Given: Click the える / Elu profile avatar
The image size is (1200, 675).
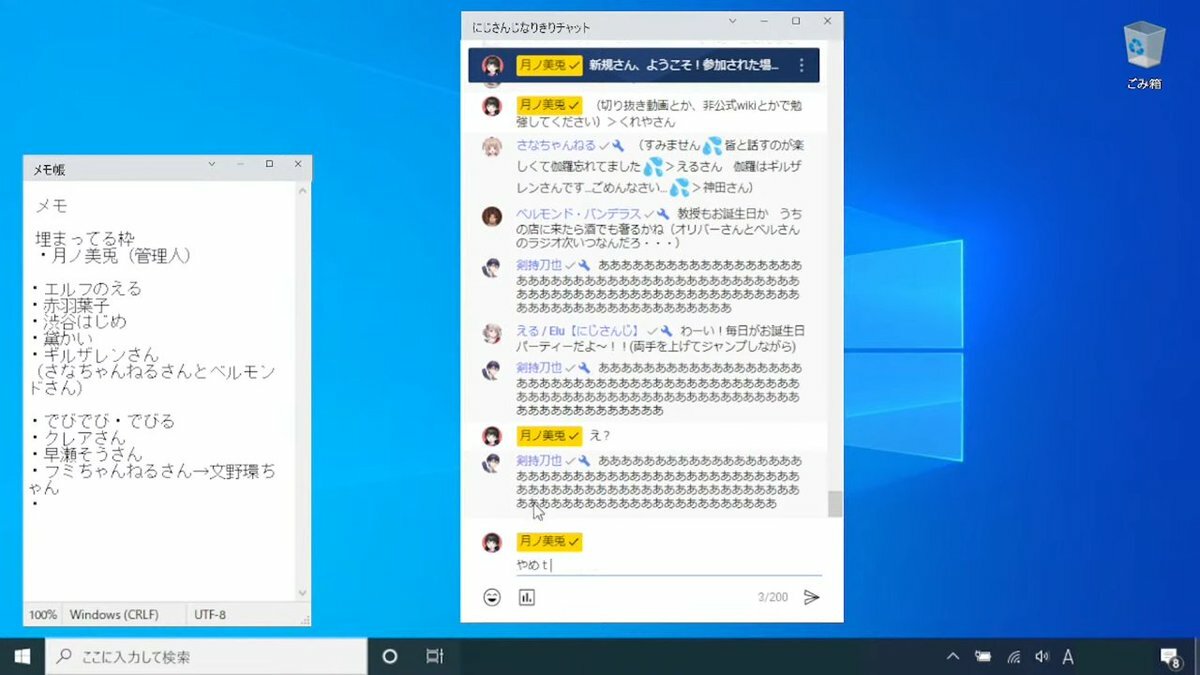Looking at the screenshot, I should click(492, 333).
